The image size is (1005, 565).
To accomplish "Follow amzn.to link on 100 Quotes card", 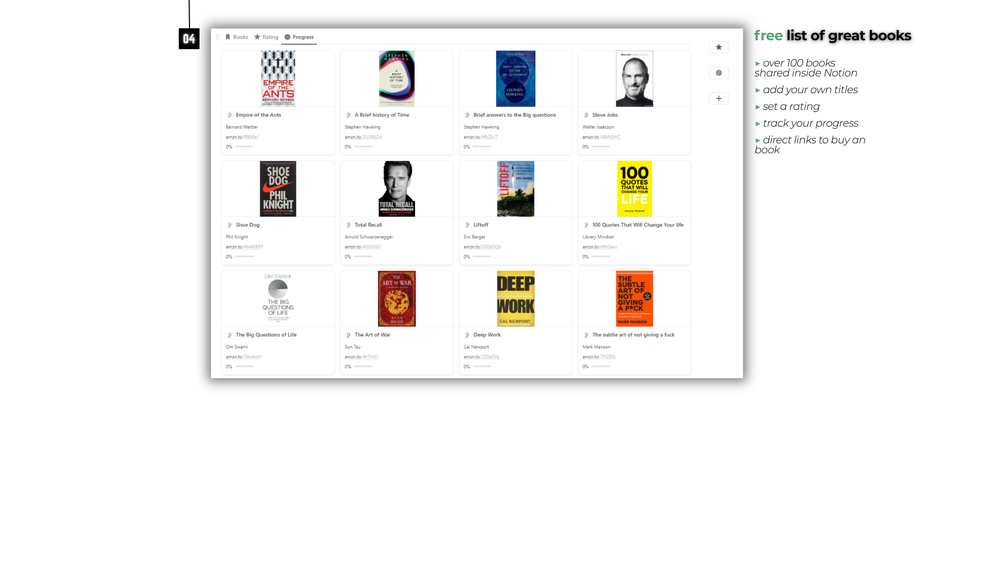I will 600,247.
